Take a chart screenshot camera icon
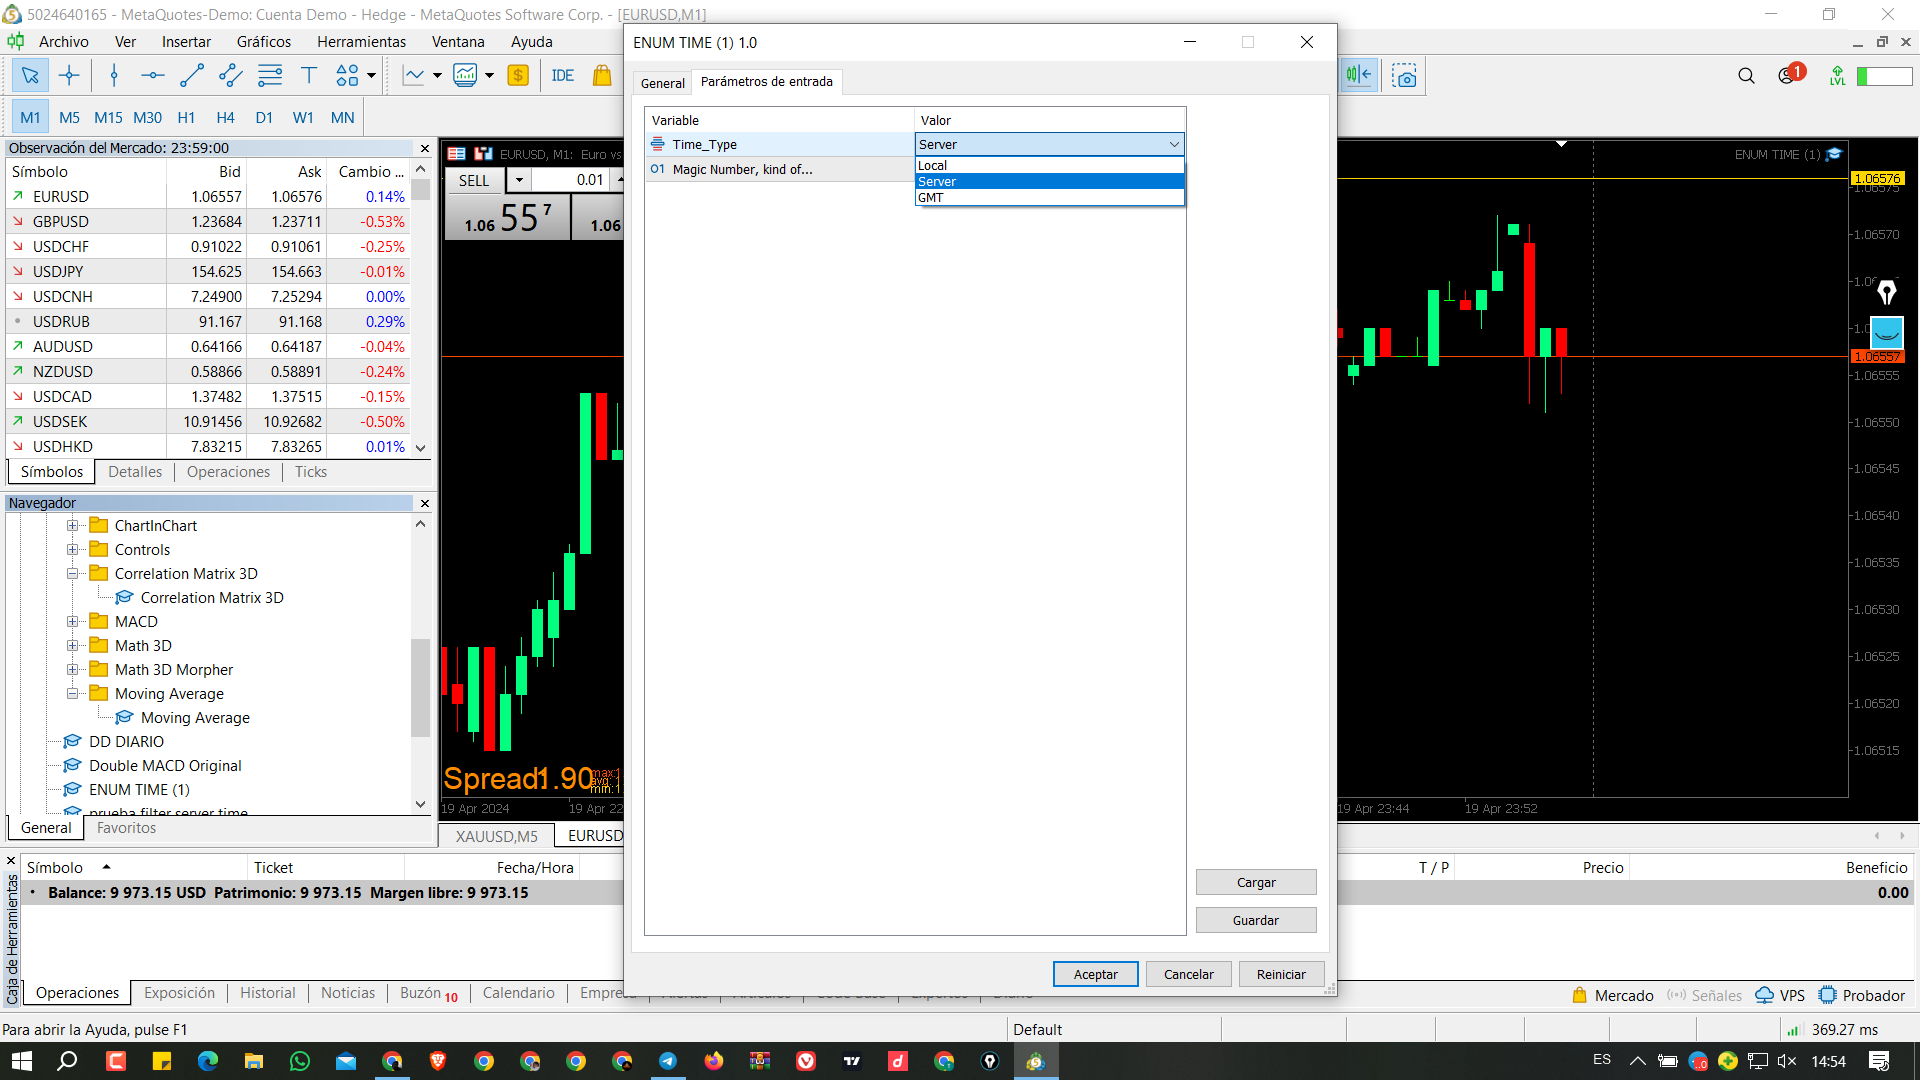 click(1405, 76)
